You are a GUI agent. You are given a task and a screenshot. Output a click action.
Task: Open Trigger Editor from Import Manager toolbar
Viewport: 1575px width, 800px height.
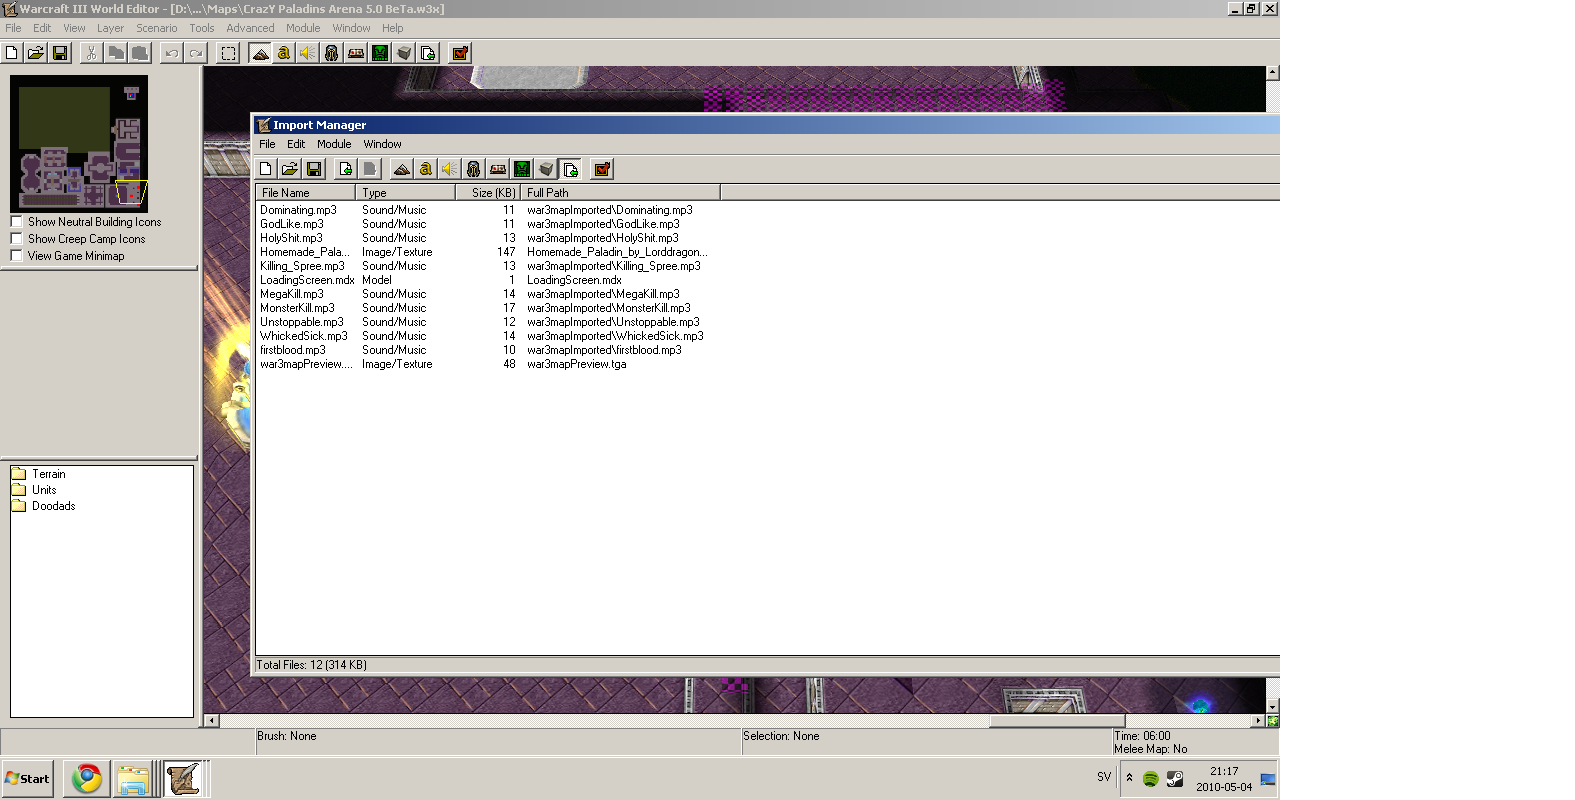click(426, 169)
